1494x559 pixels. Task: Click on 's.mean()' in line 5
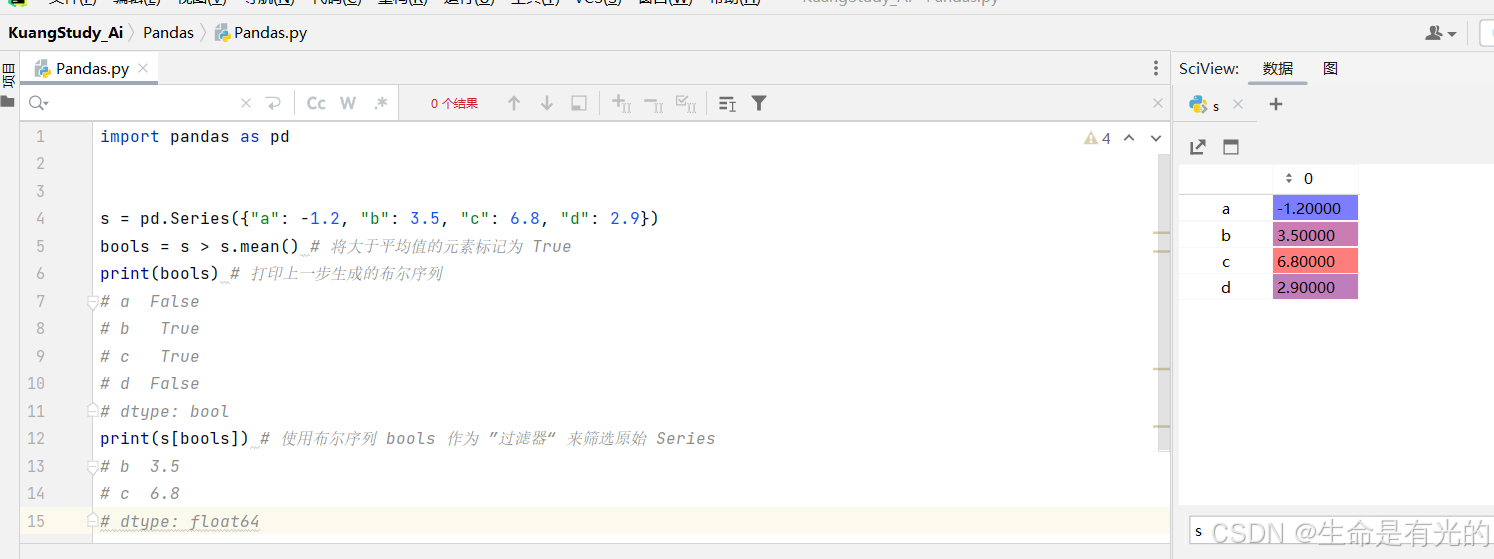(x=260, y=246)
